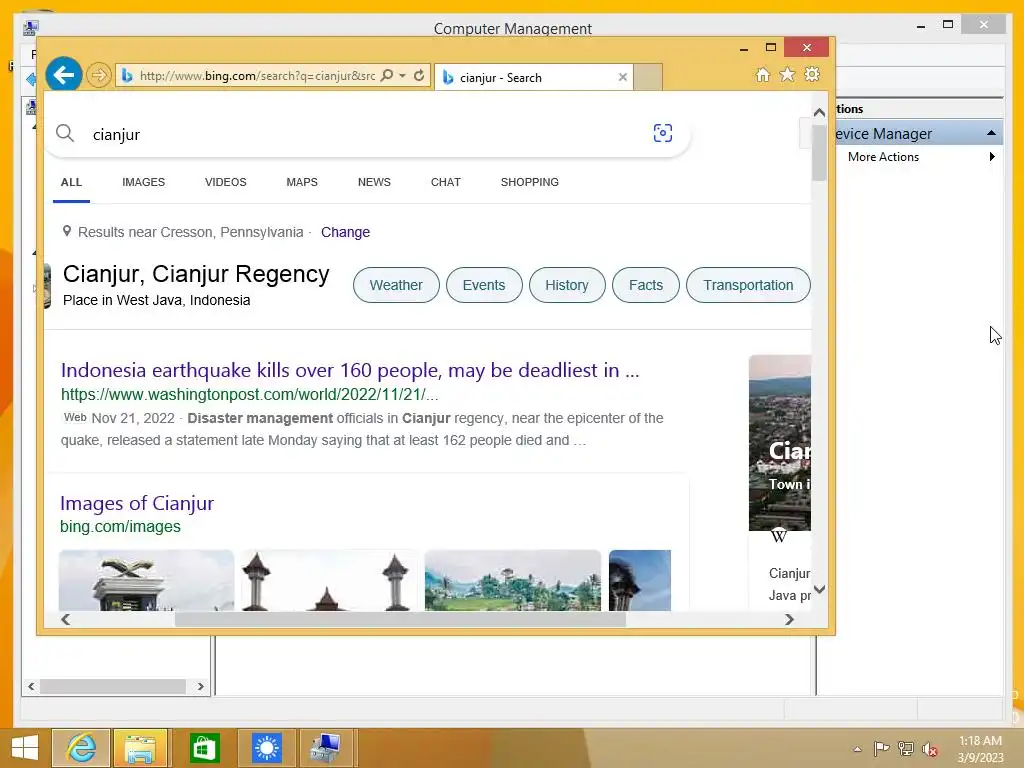The width and height of the screenshot is (1024, 768).
Task: Click the browser scroll up arrow
Action: pos(819,112)
